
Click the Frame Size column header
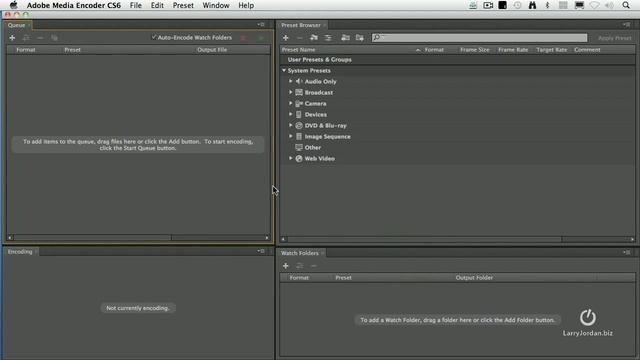[475, 50]
